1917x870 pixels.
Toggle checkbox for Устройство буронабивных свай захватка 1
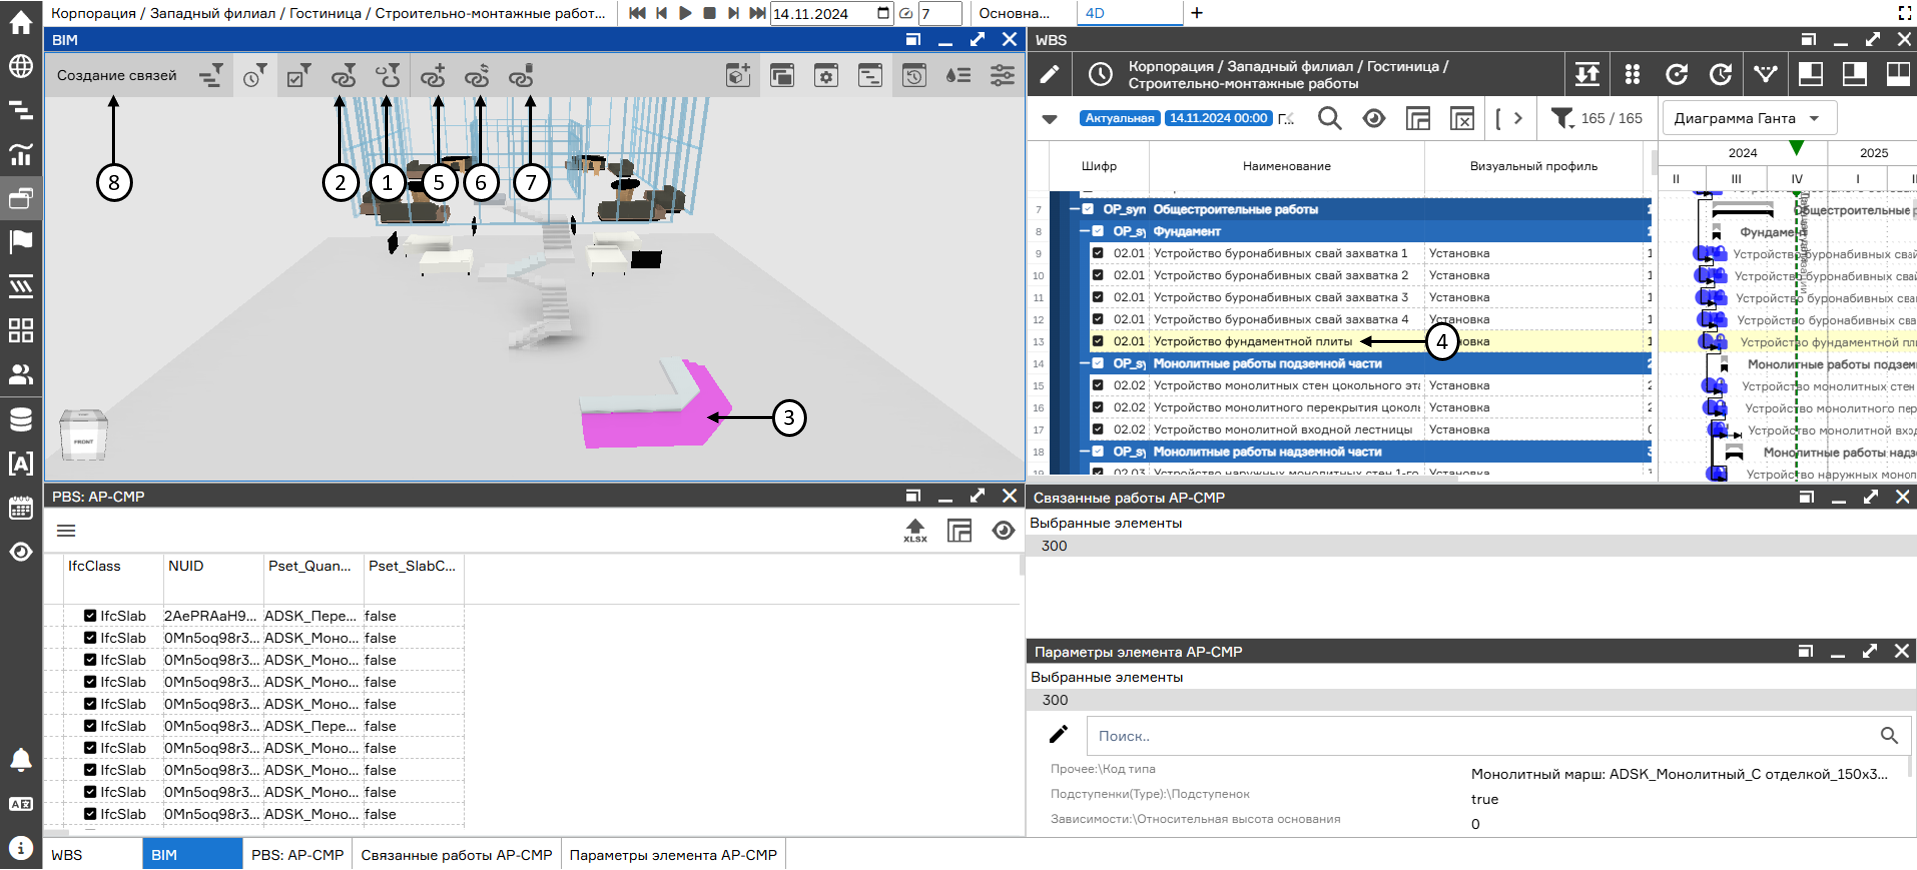click(x=1098, y=254)
